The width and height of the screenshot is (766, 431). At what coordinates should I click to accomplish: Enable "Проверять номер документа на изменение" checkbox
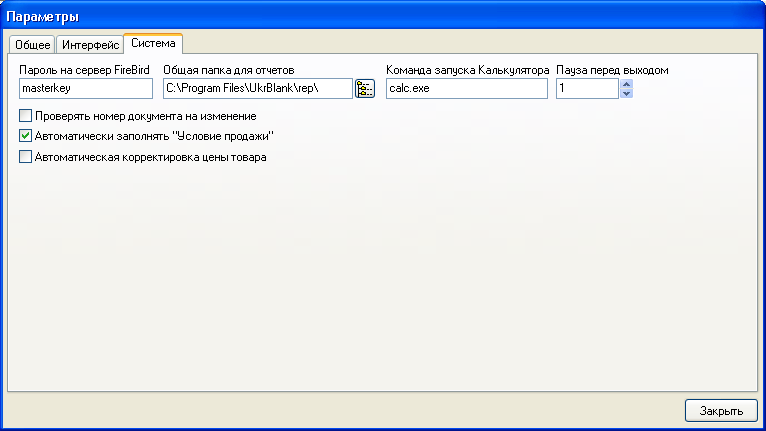pos(26,117)
